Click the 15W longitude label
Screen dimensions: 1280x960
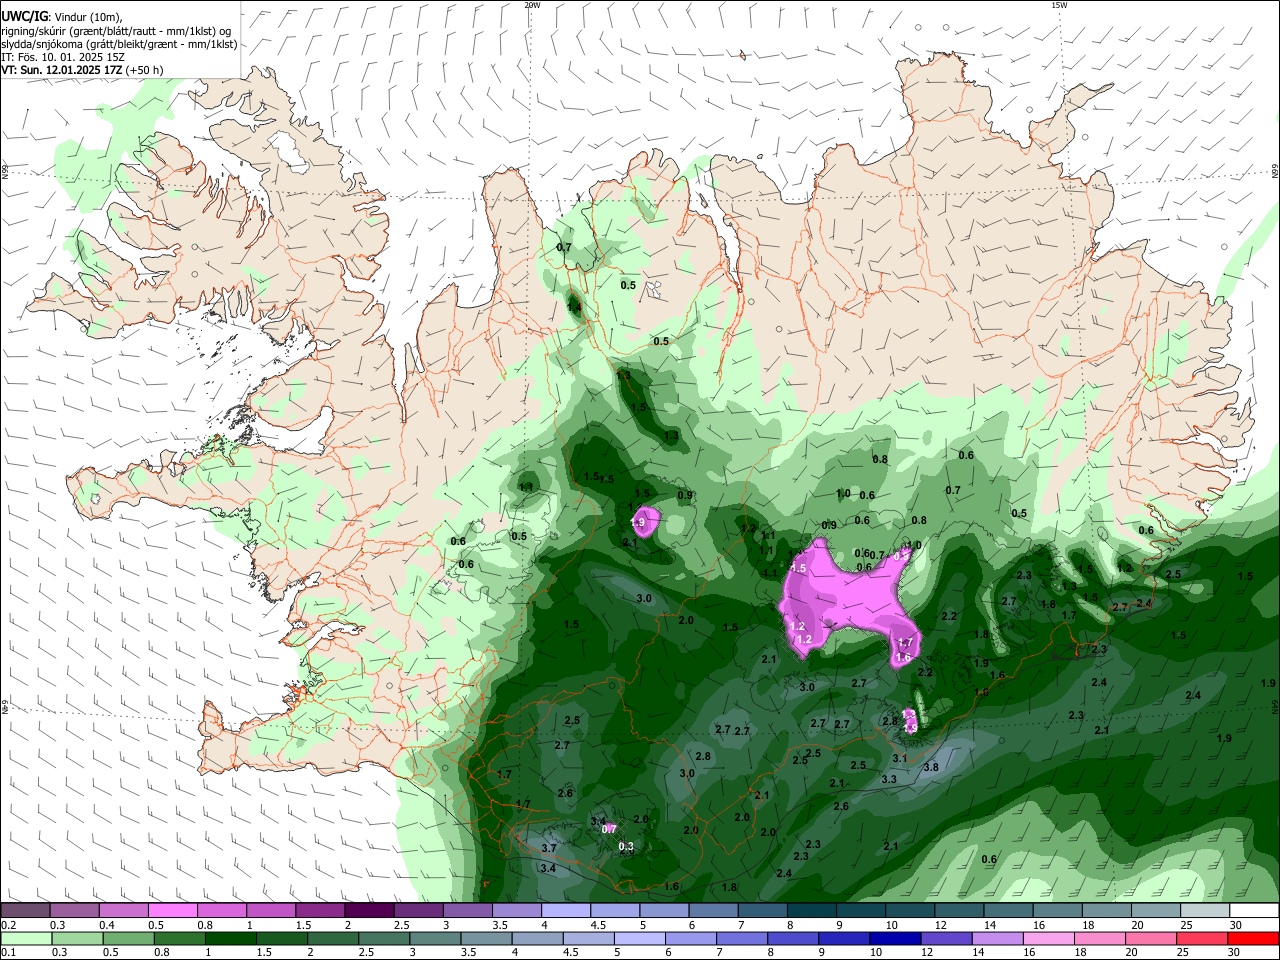click(1058, 5)
